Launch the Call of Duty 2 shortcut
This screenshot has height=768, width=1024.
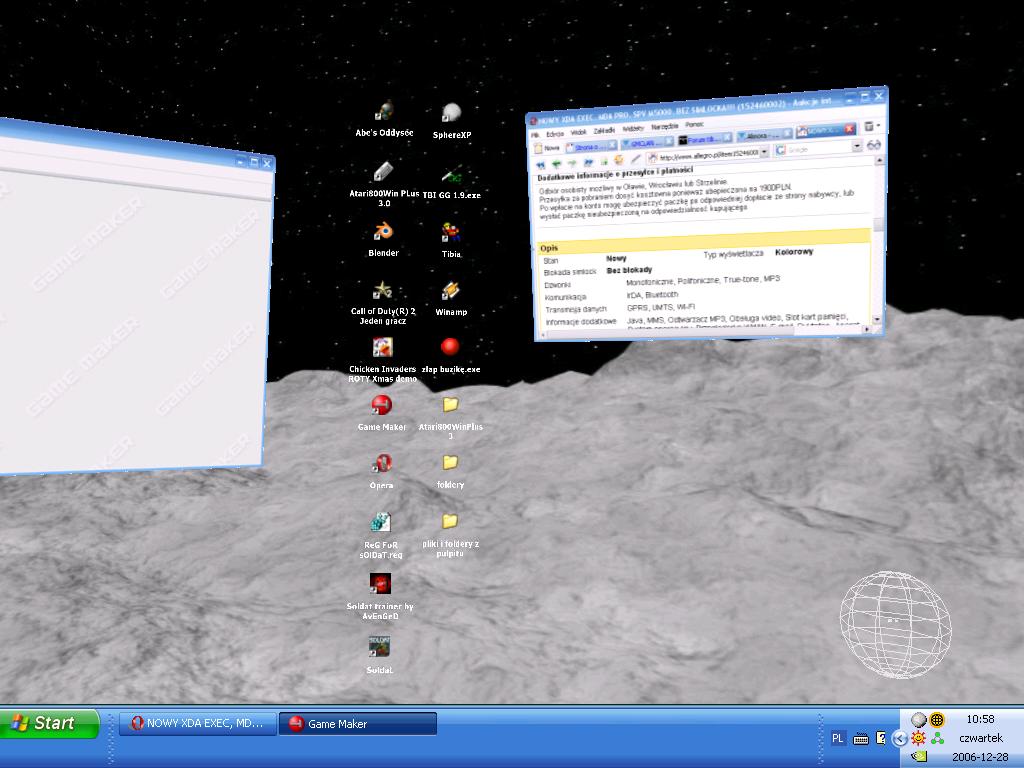(382, 291)
